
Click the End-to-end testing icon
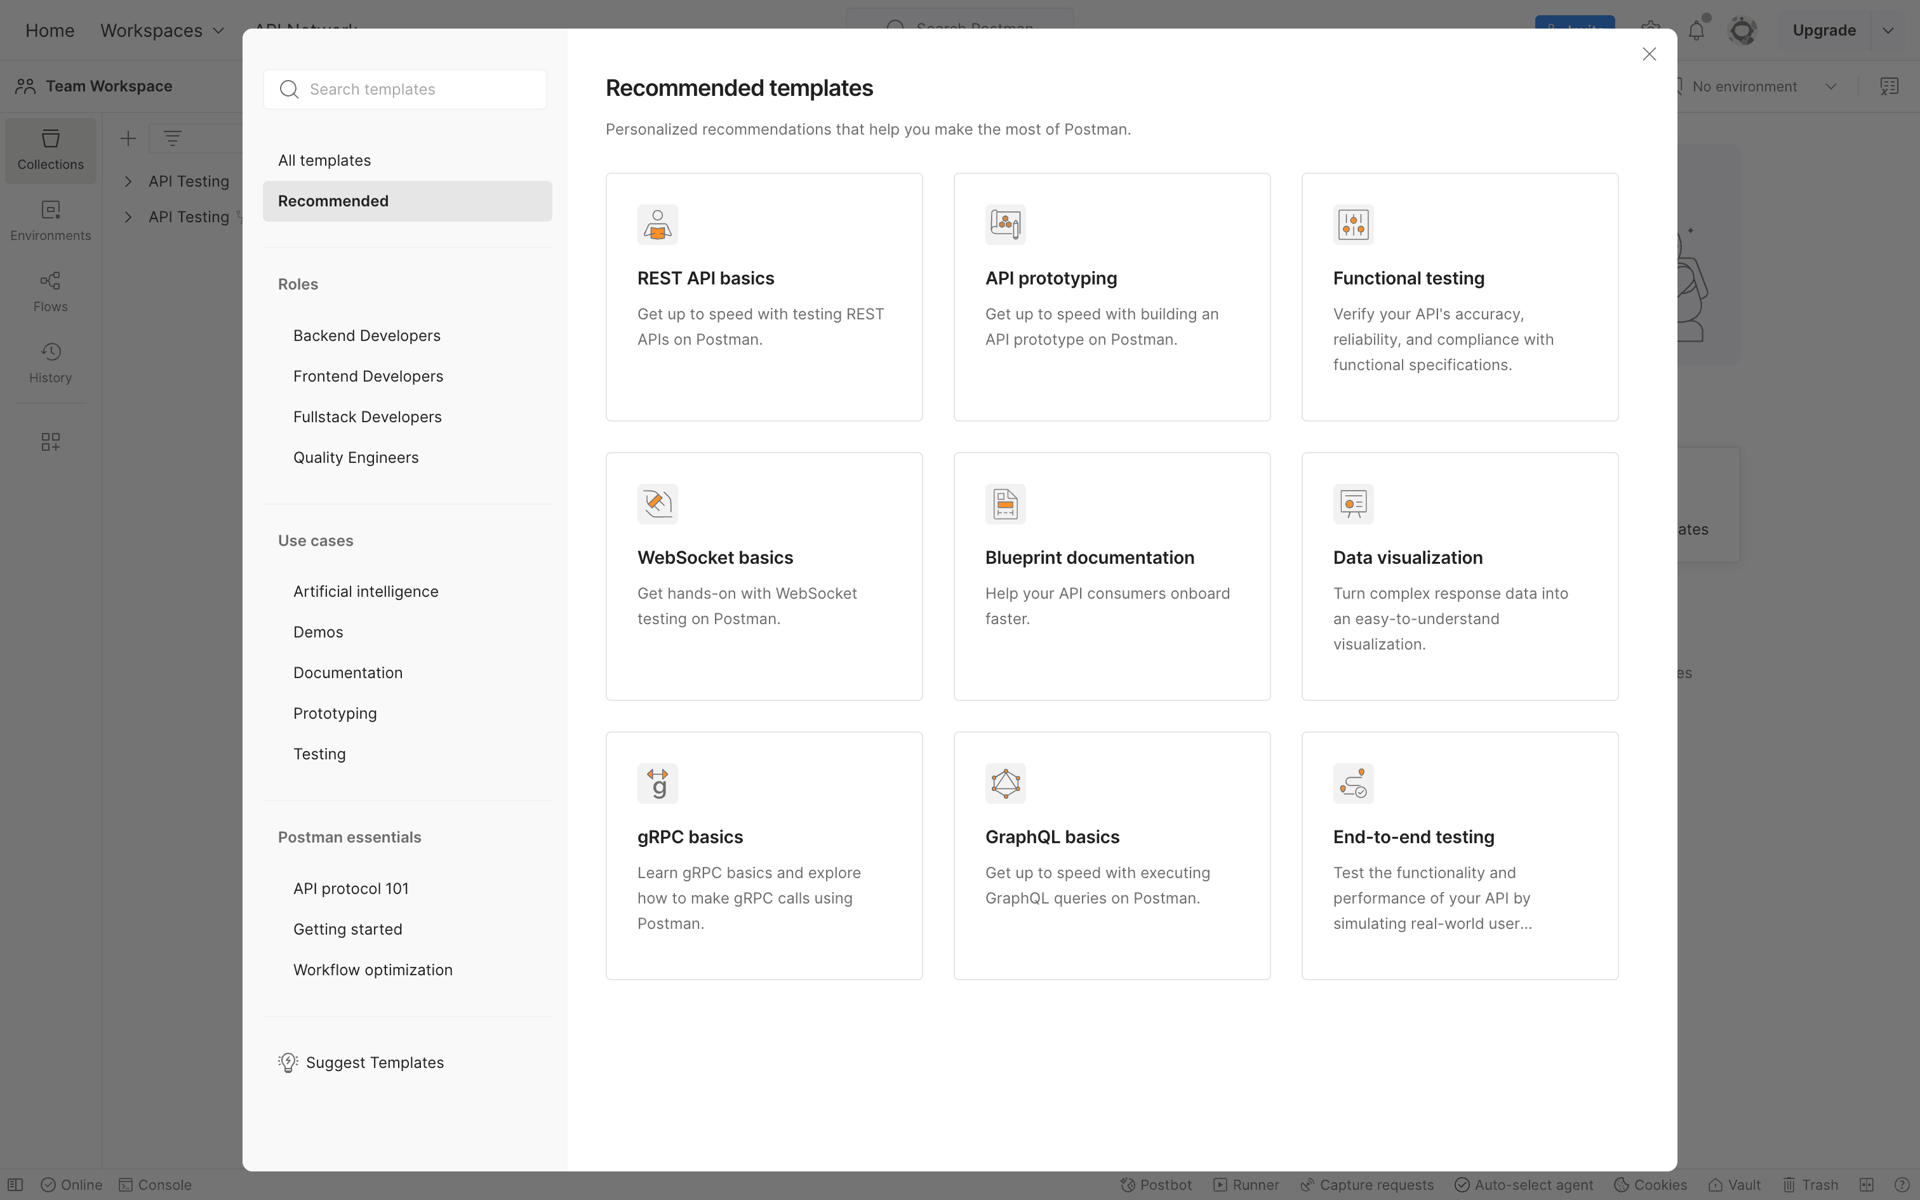pyautogui.click(x=1353, y=783)
